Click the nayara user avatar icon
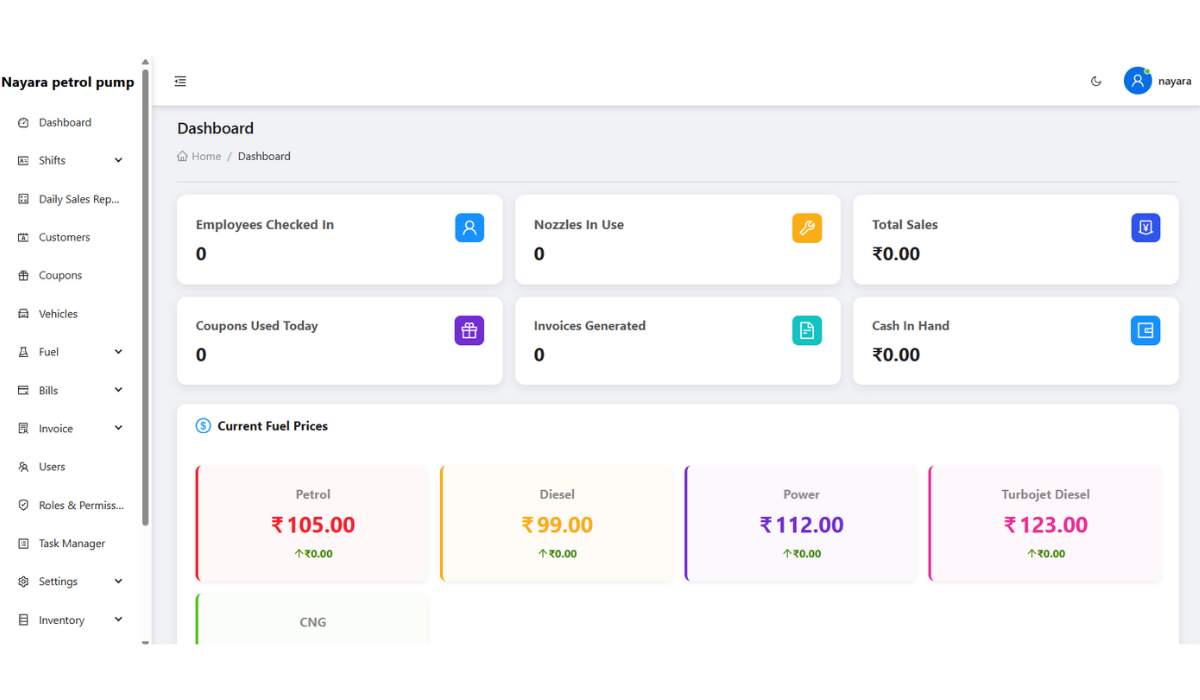This screenshot has height=700, width=1200. tap(1137, 81)
